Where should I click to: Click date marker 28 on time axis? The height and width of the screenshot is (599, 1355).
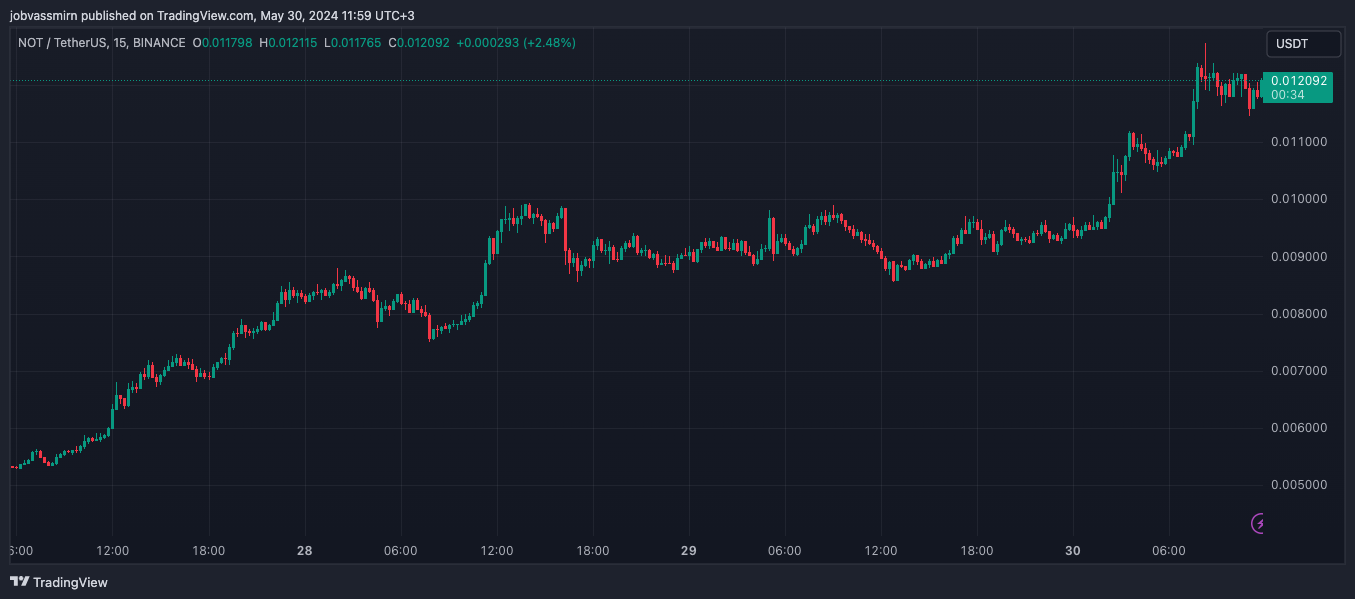tap(304, 551)
